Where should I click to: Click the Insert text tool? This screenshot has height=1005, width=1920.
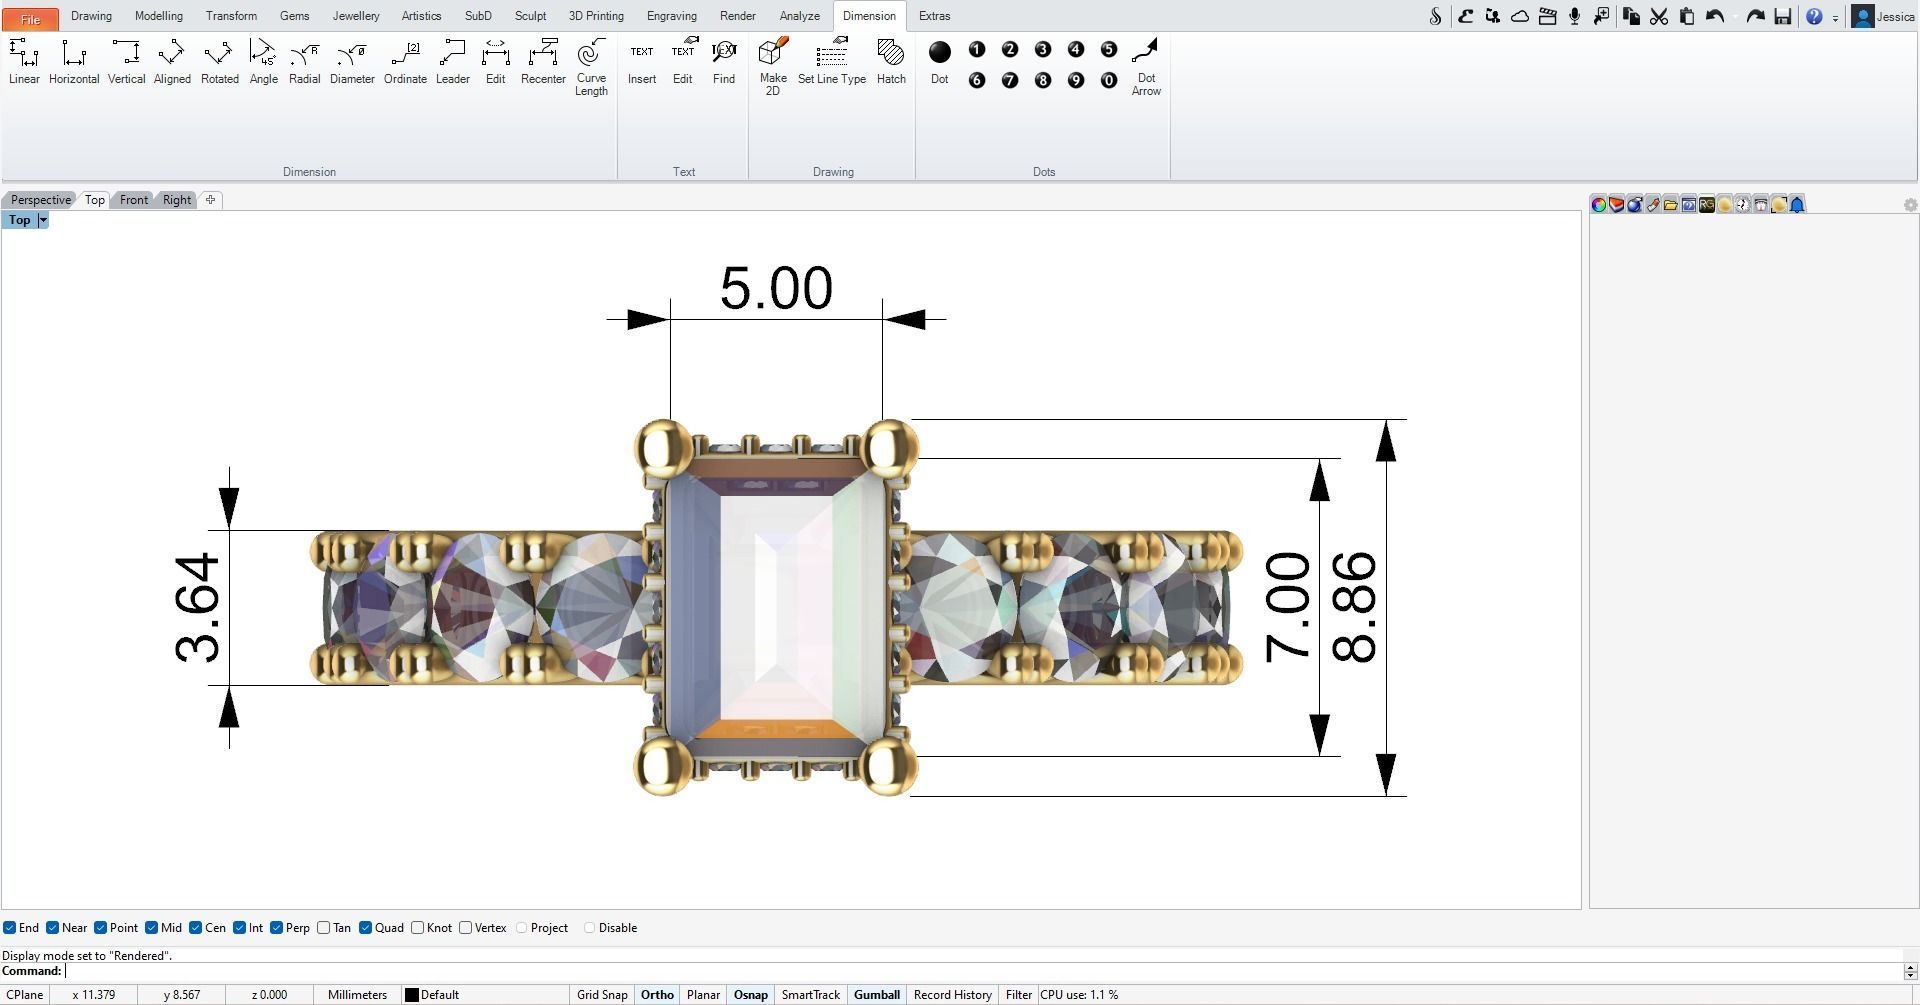[642, 62]
